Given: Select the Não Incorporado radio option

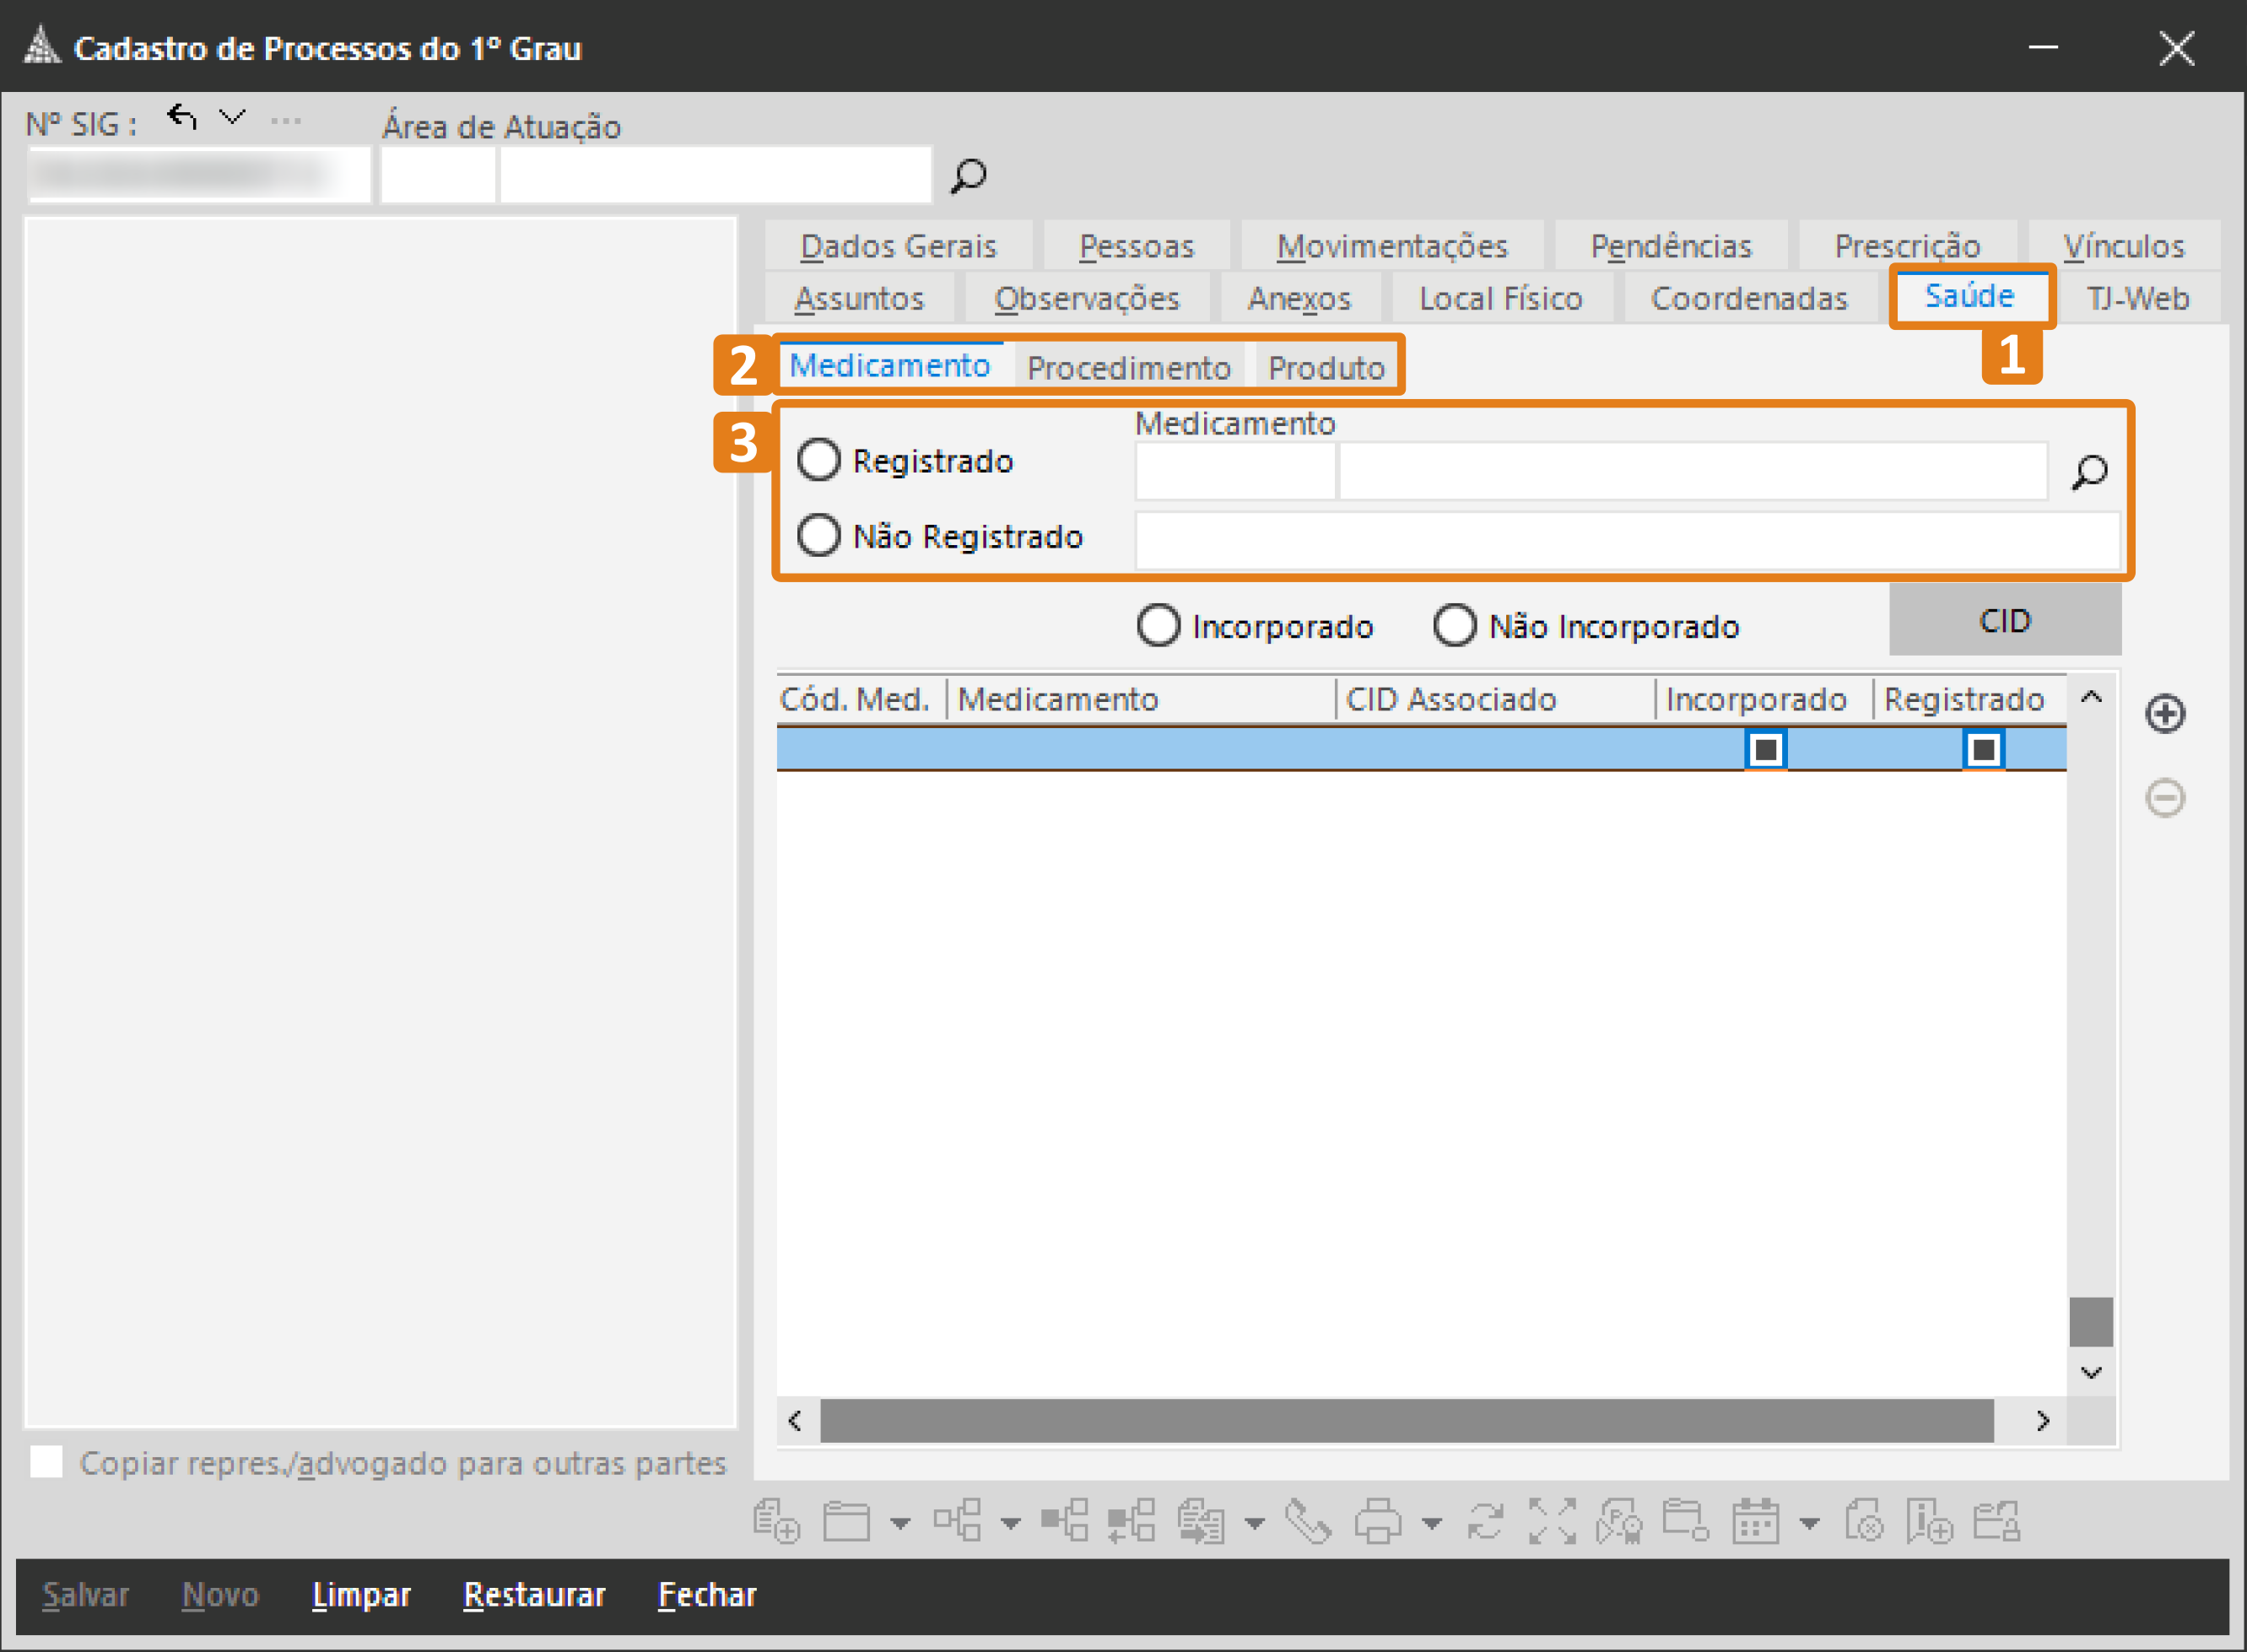Looking at the screenshot, I should tap(1454, 626).
